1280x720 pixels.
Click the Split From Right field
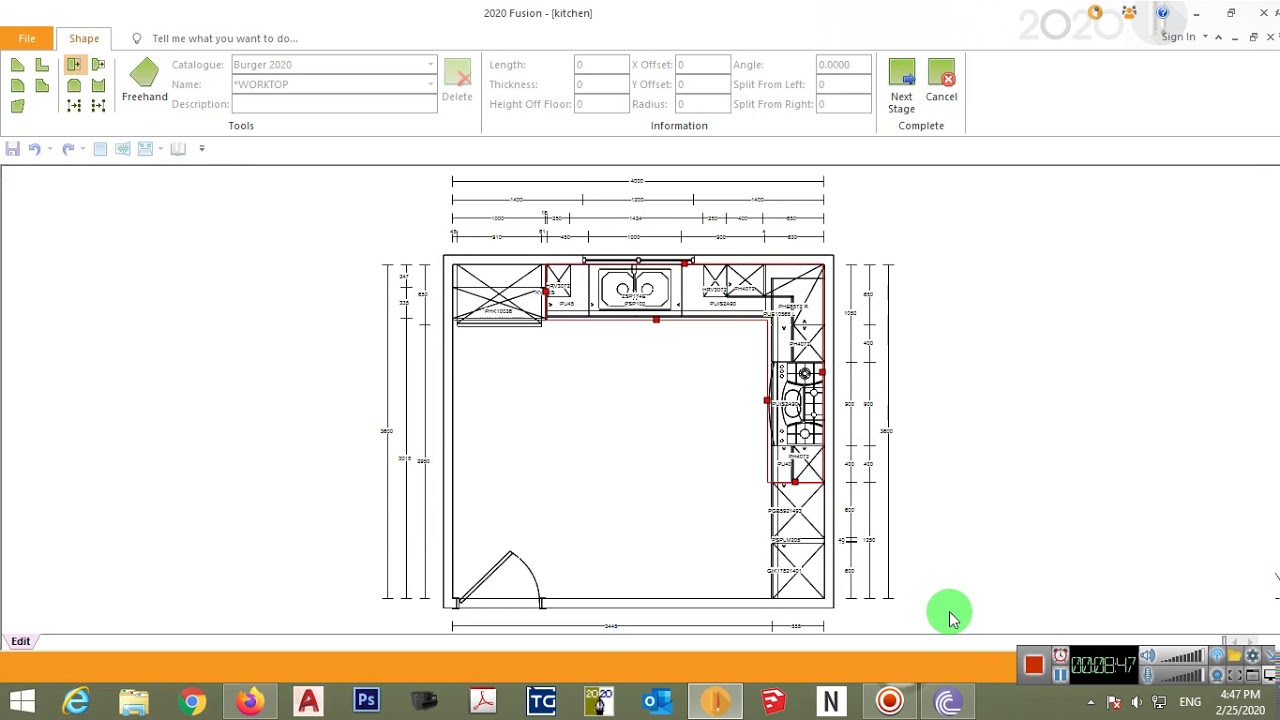pos(843,104)
